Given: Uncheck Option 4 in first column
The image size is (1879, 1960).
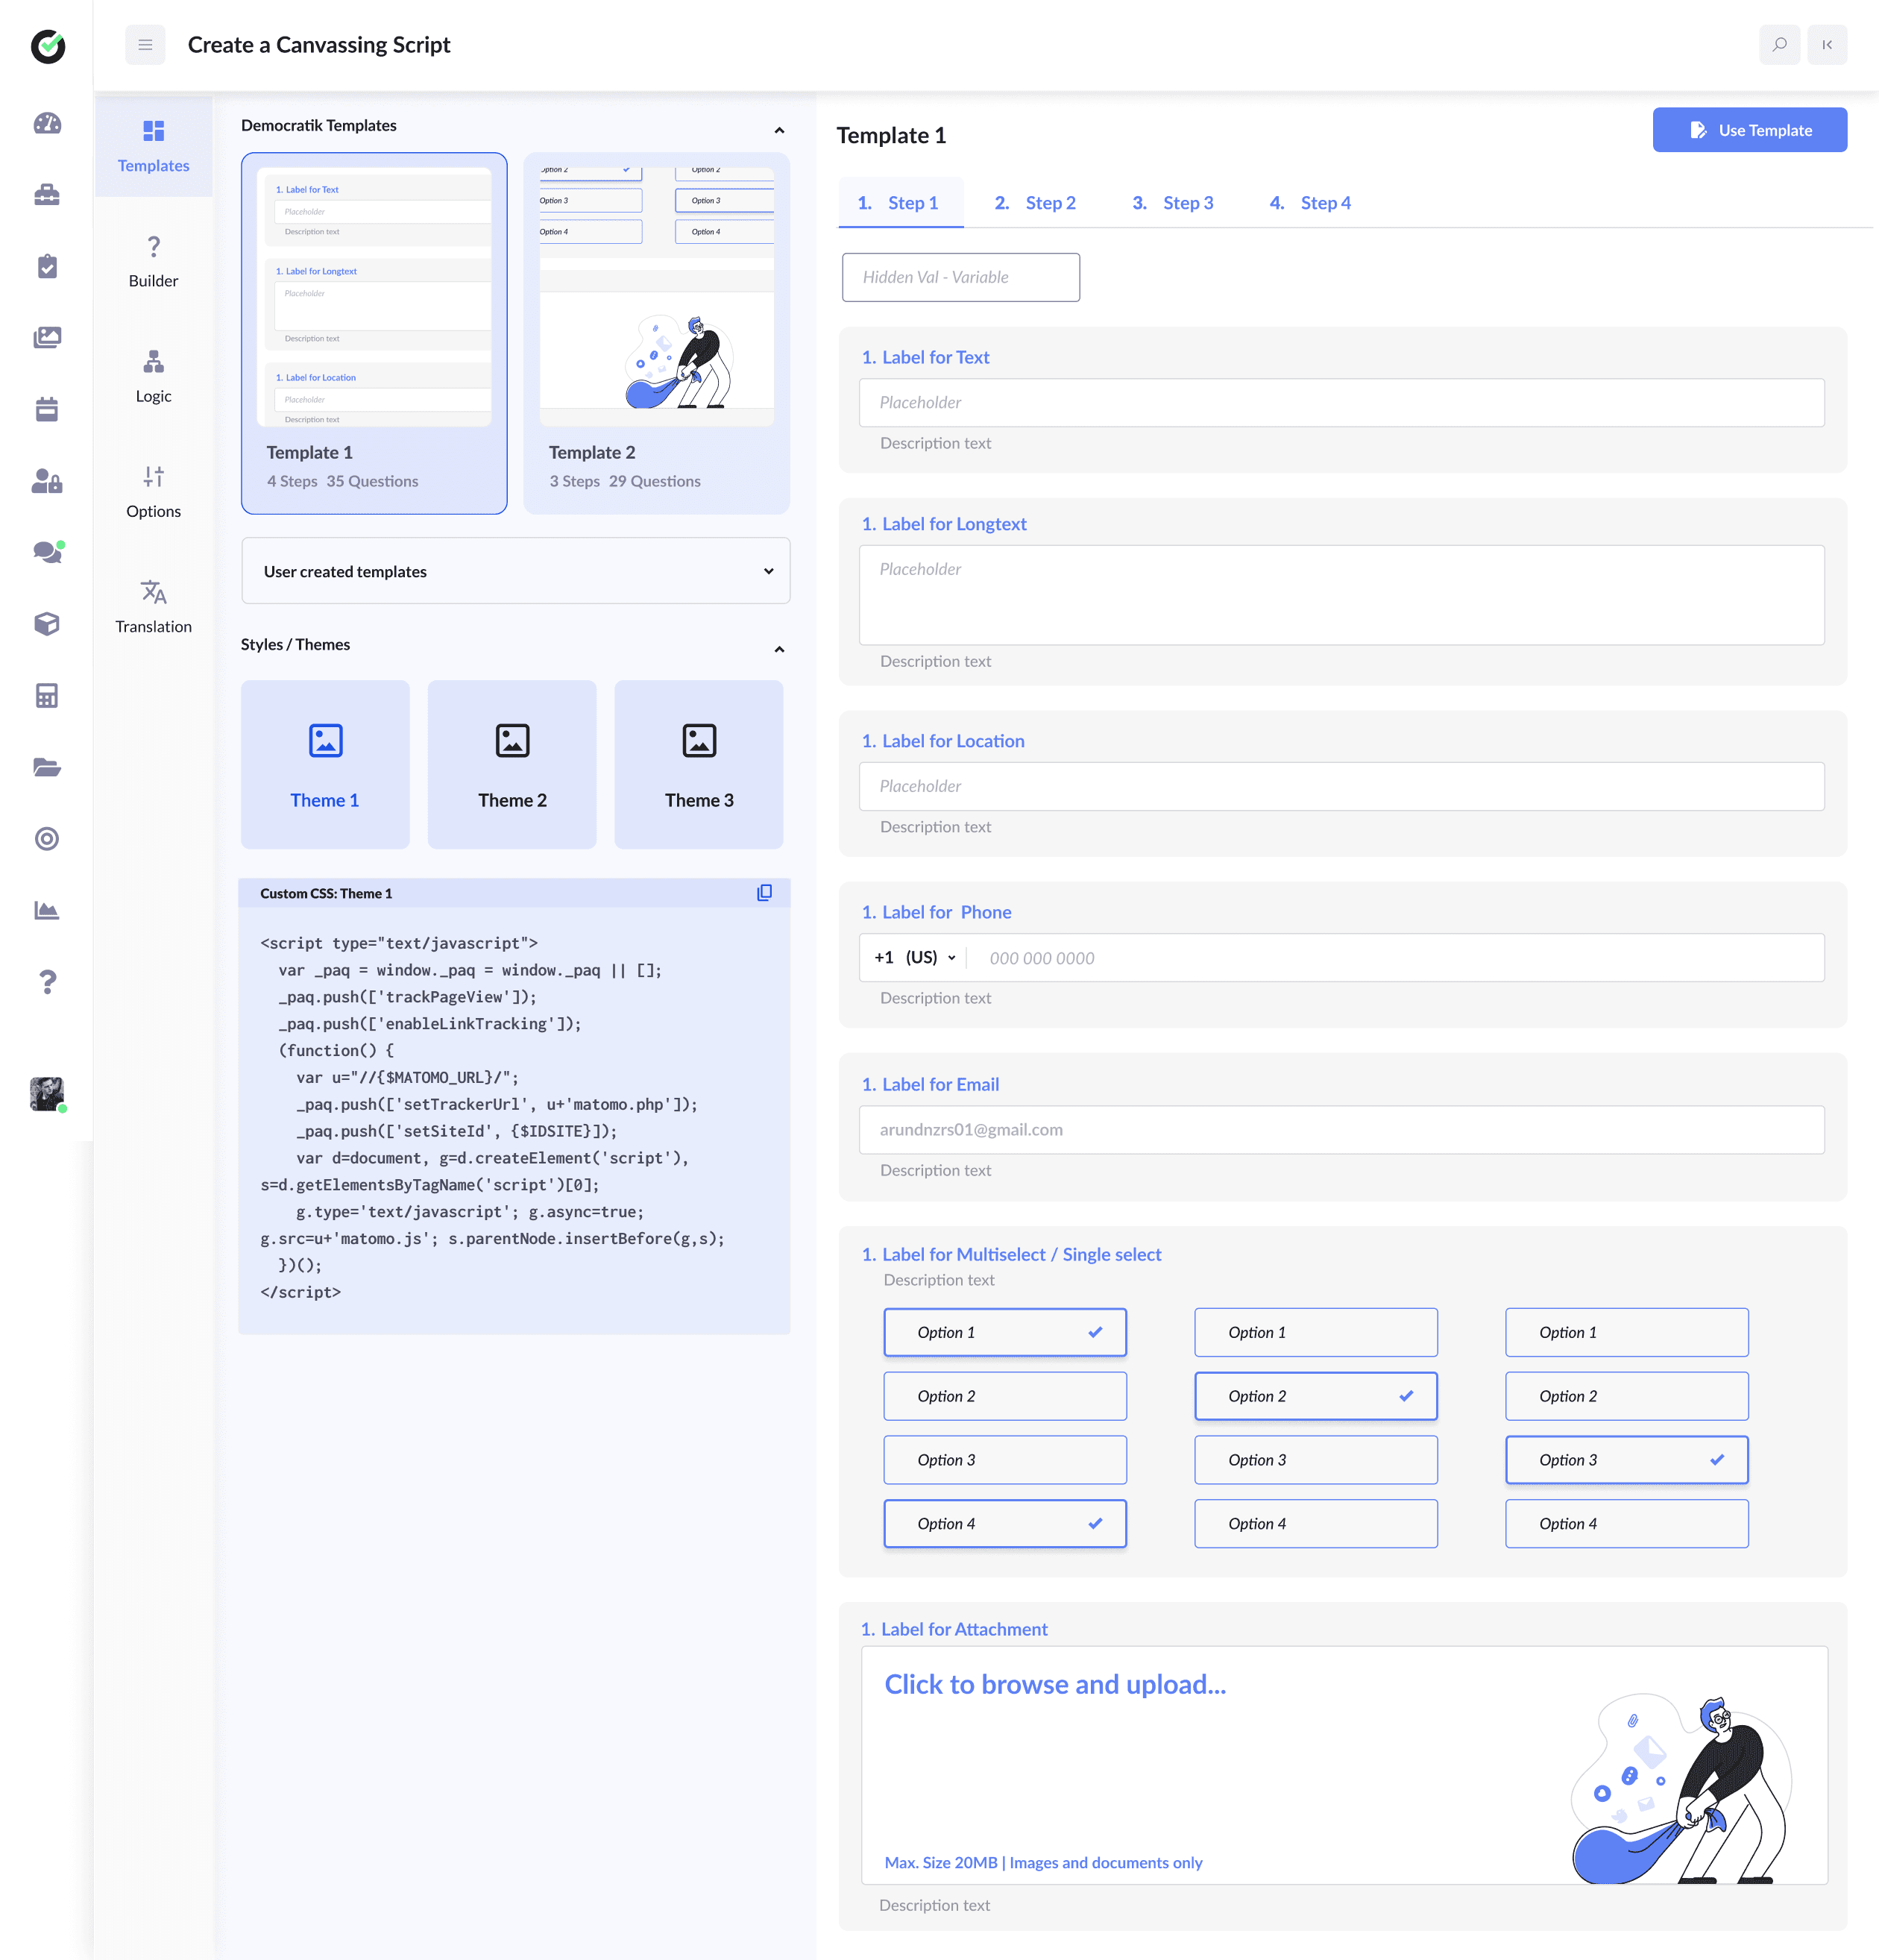Looking at the screenshot, I should (x=1005, y=1524).
